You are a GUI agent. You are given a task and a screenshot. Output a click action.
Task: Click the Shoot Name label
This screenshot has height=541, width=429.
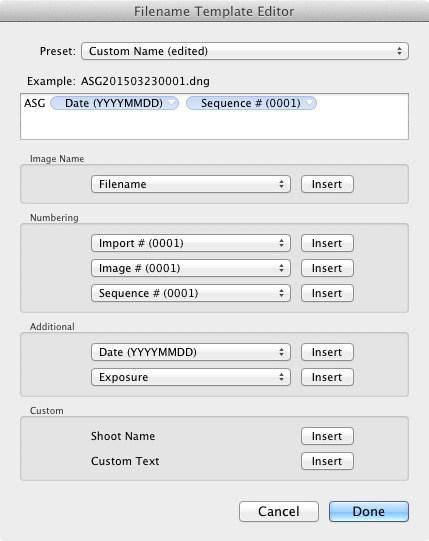pyautogui.click(x=123, y=436)
